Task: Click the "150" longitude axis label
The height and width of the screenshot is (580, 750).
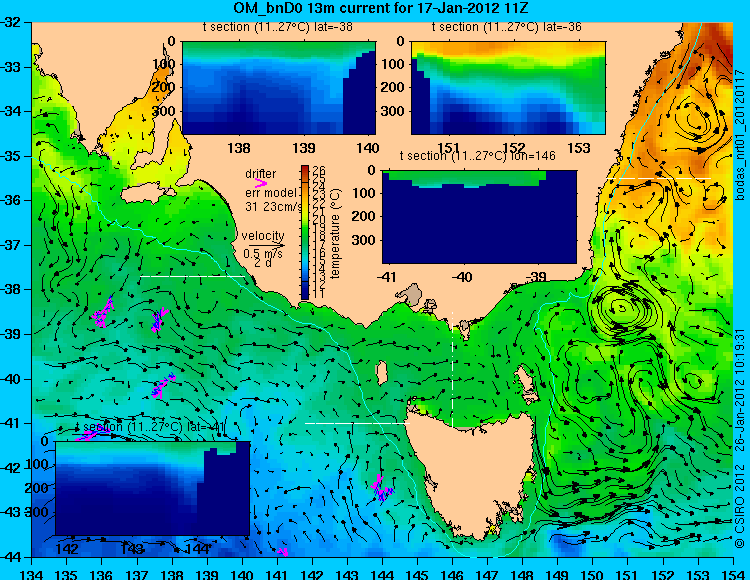Action: [593, 574]
